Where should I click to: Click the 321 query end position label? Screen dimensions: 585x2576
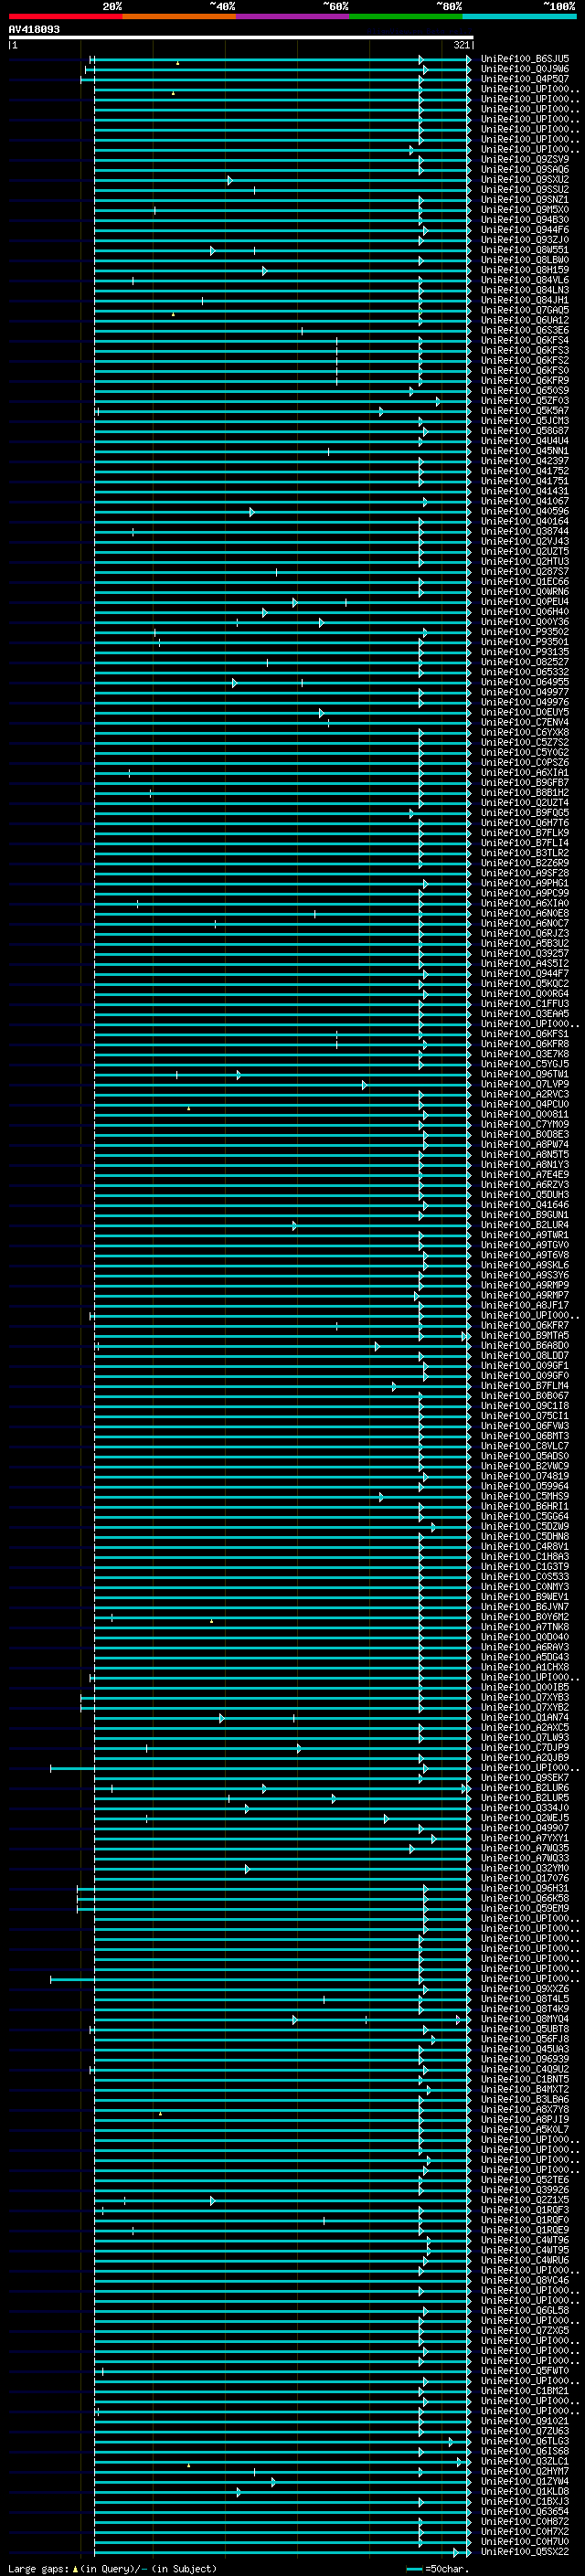pyautogui.click(x=461, y=45)
